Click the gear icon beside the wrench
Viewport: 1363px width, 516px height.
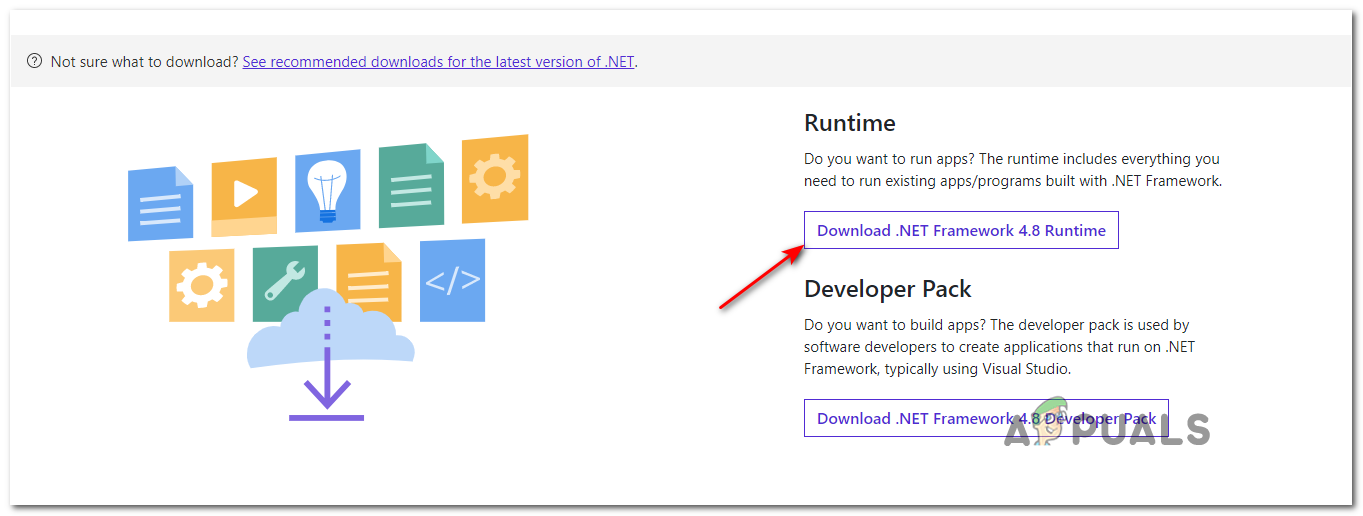[x=201, y=285]
